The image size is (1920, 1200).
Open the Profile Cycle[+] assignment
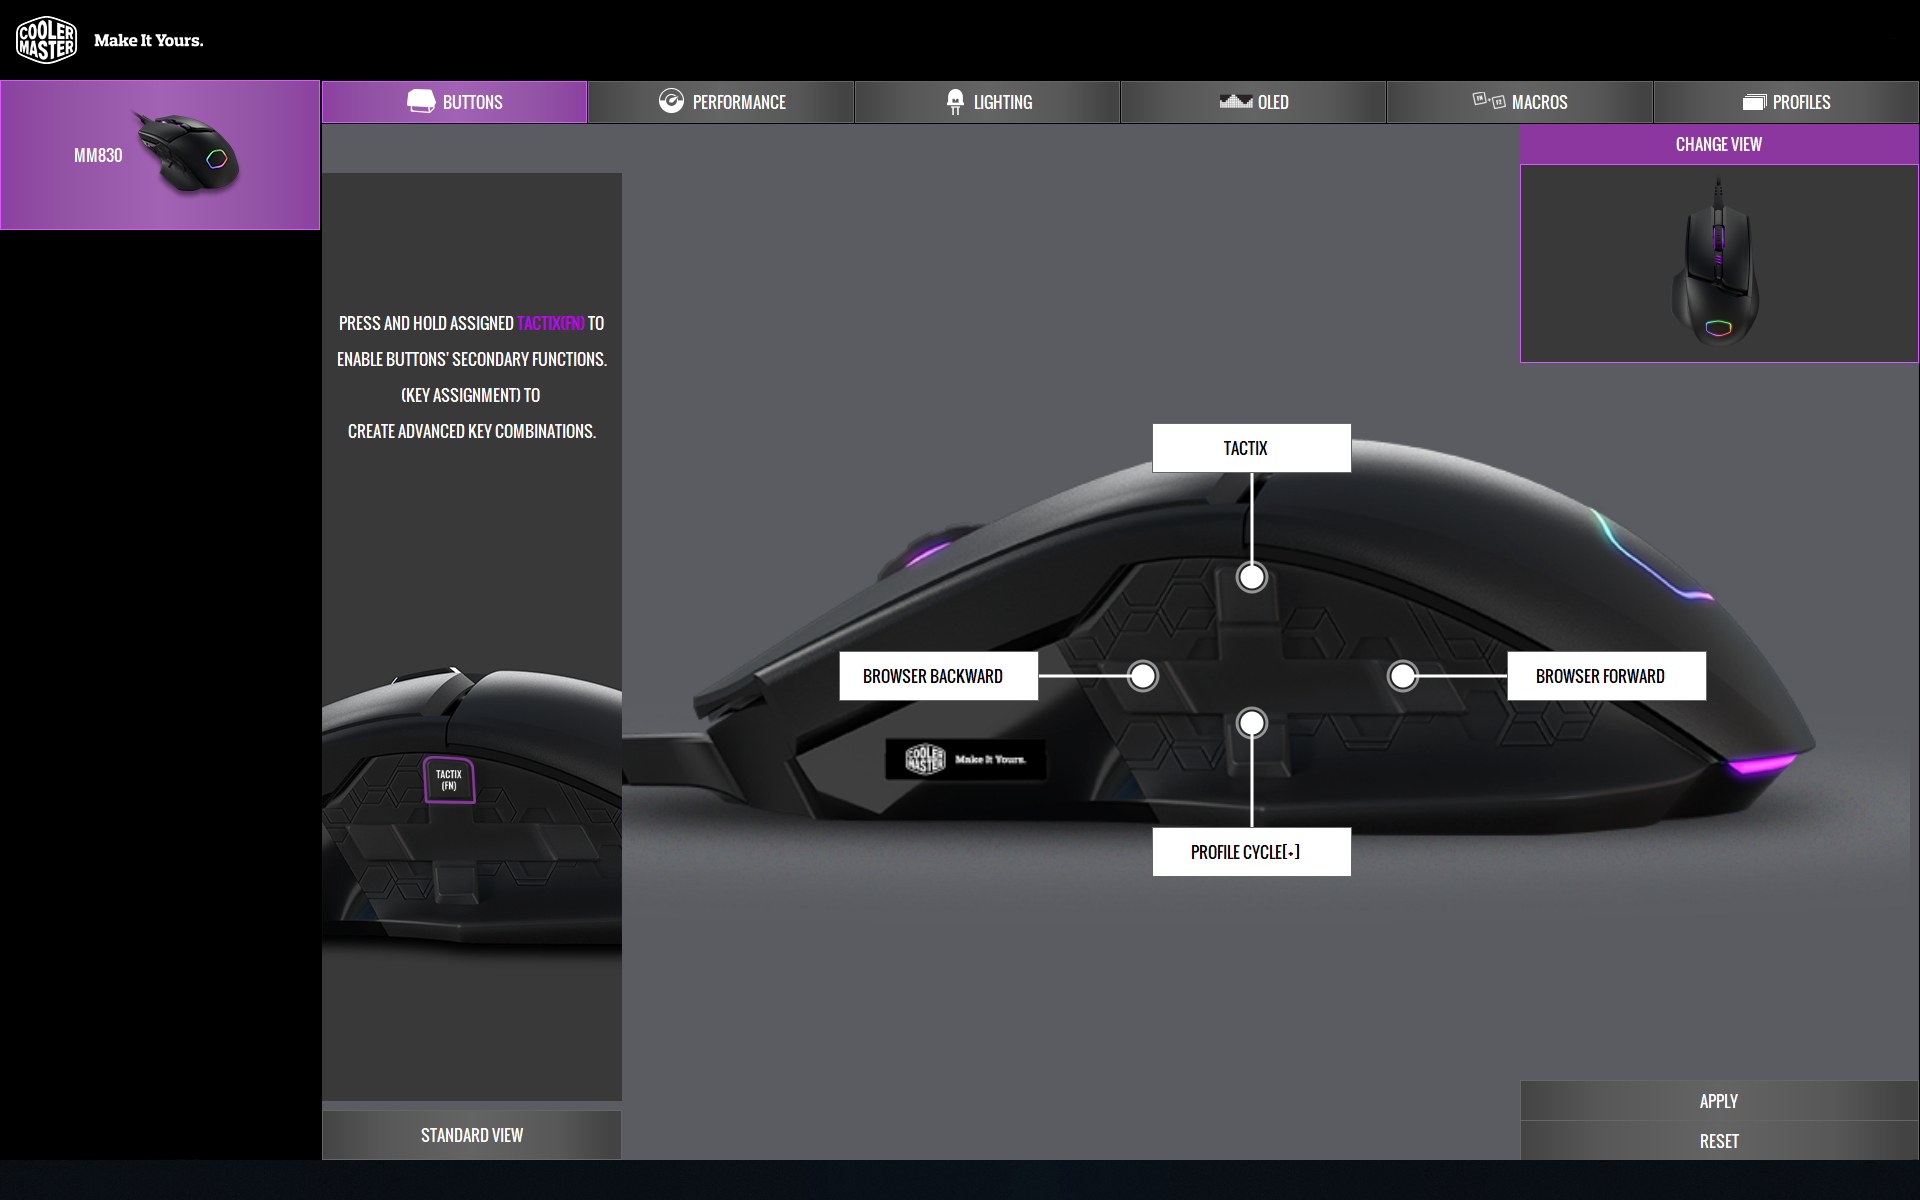click(x=1251, y=852)
